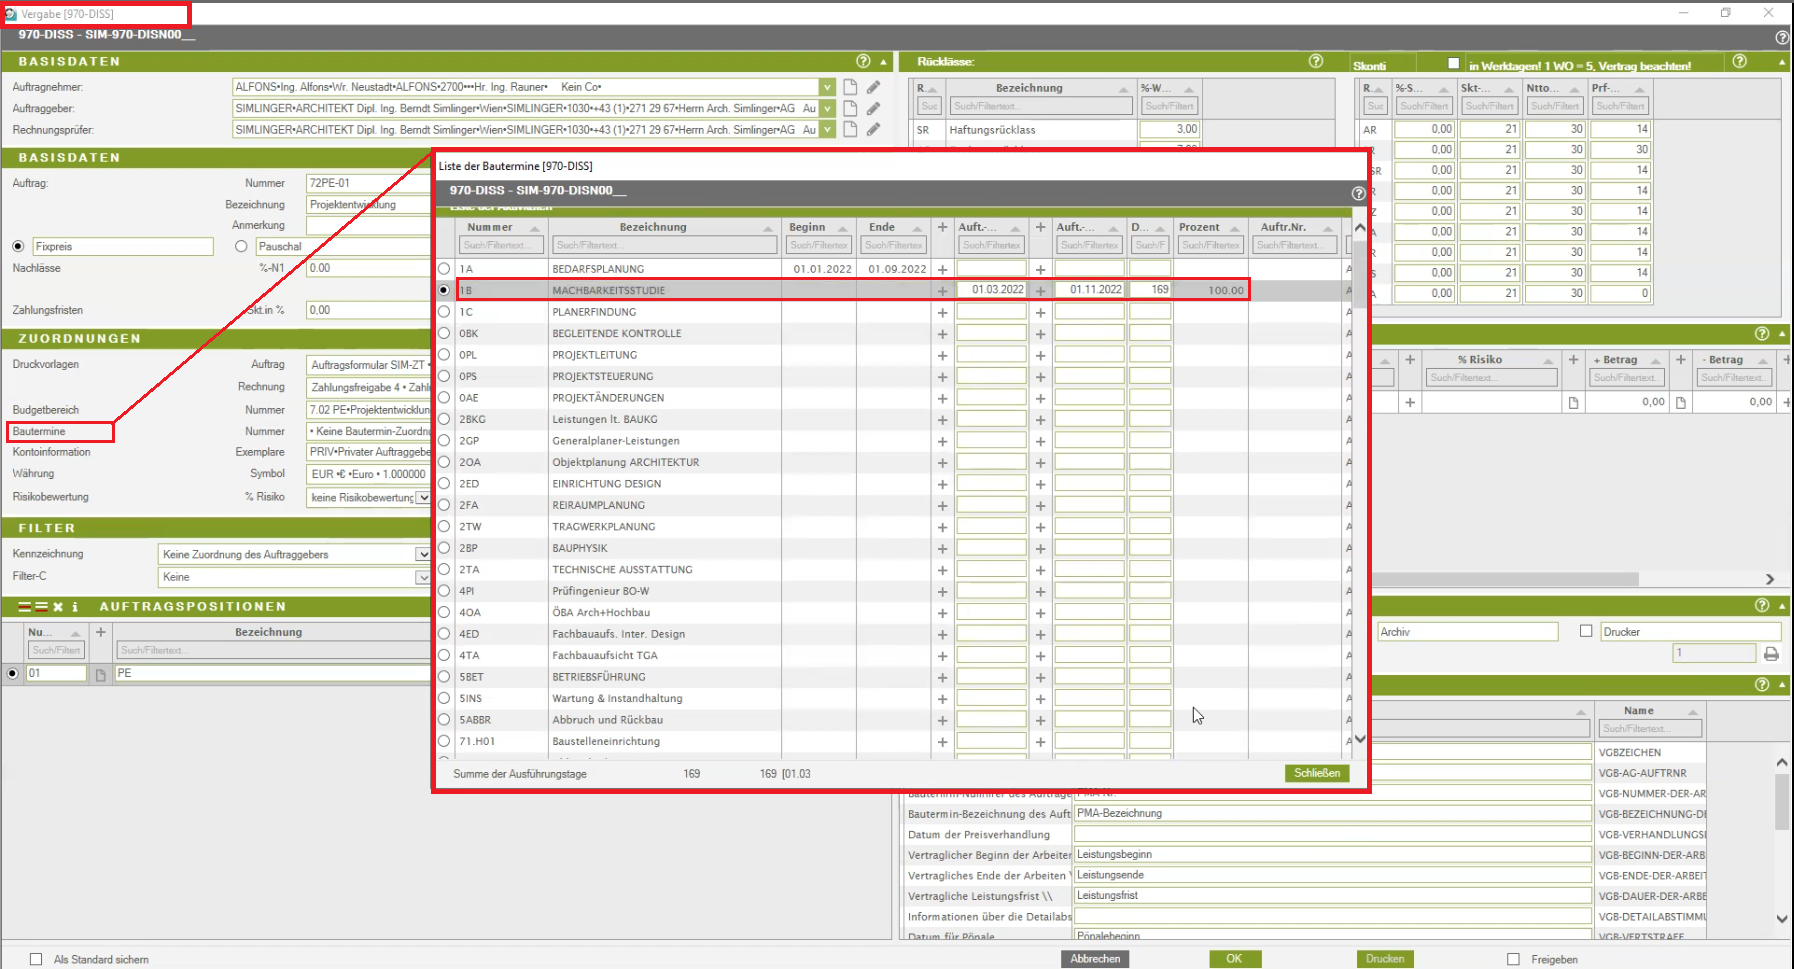The height and width of the screenshot is (969, 1794).
Task: Click the Abbrechen button
Action: click(x=1095, y=958)
